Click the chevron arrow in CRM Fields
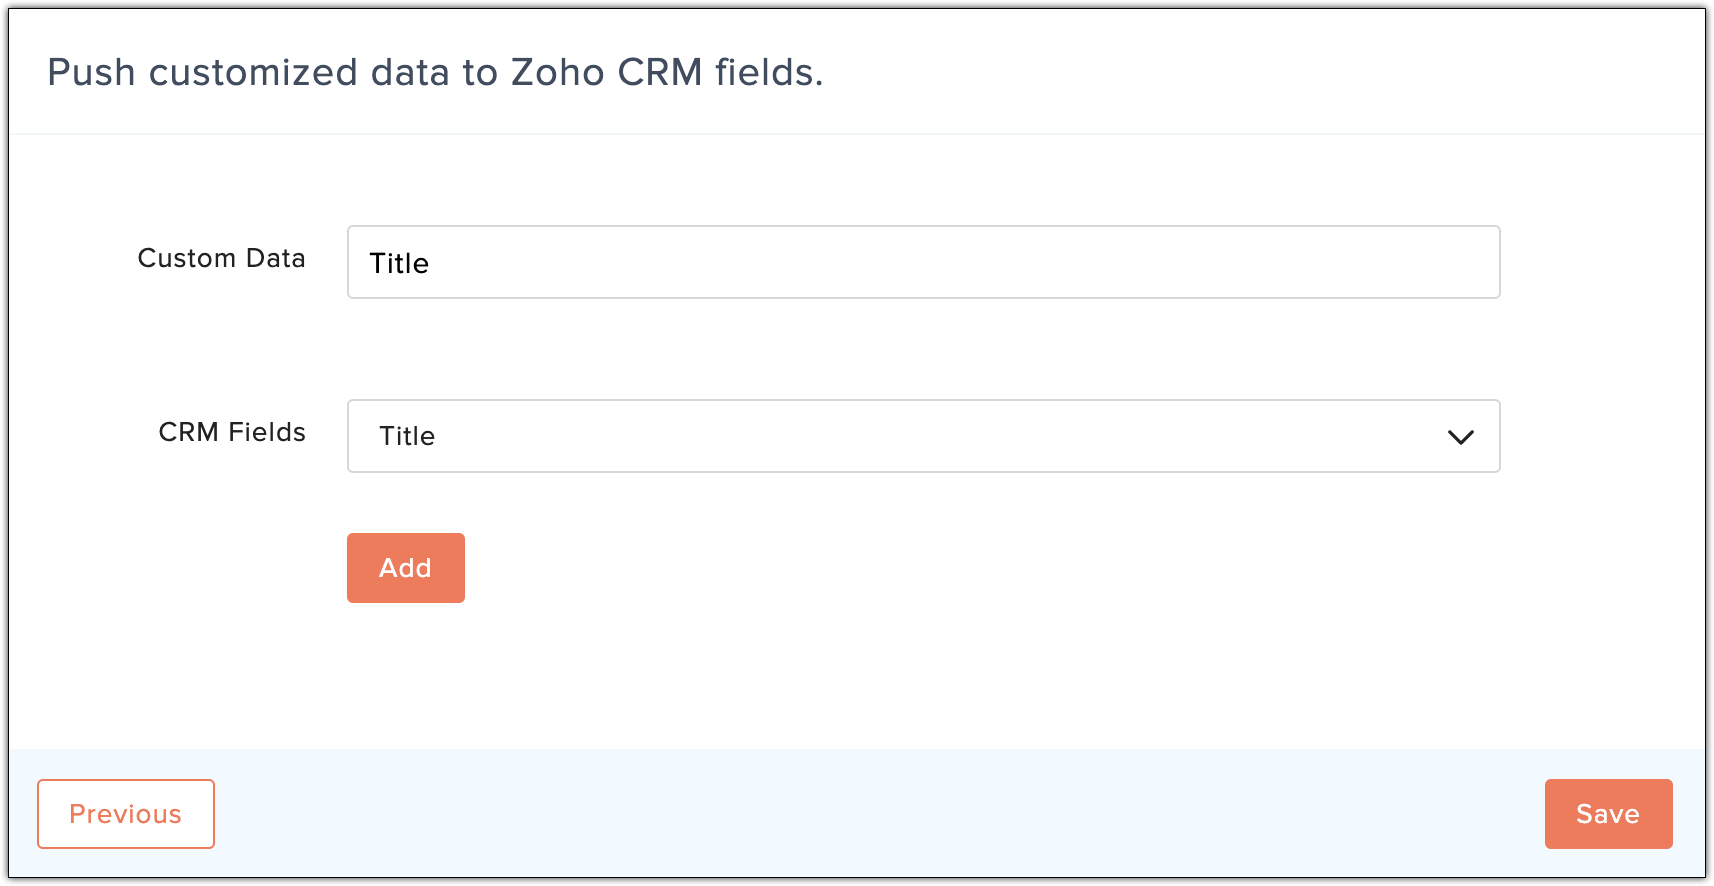 coord(1461,437)
